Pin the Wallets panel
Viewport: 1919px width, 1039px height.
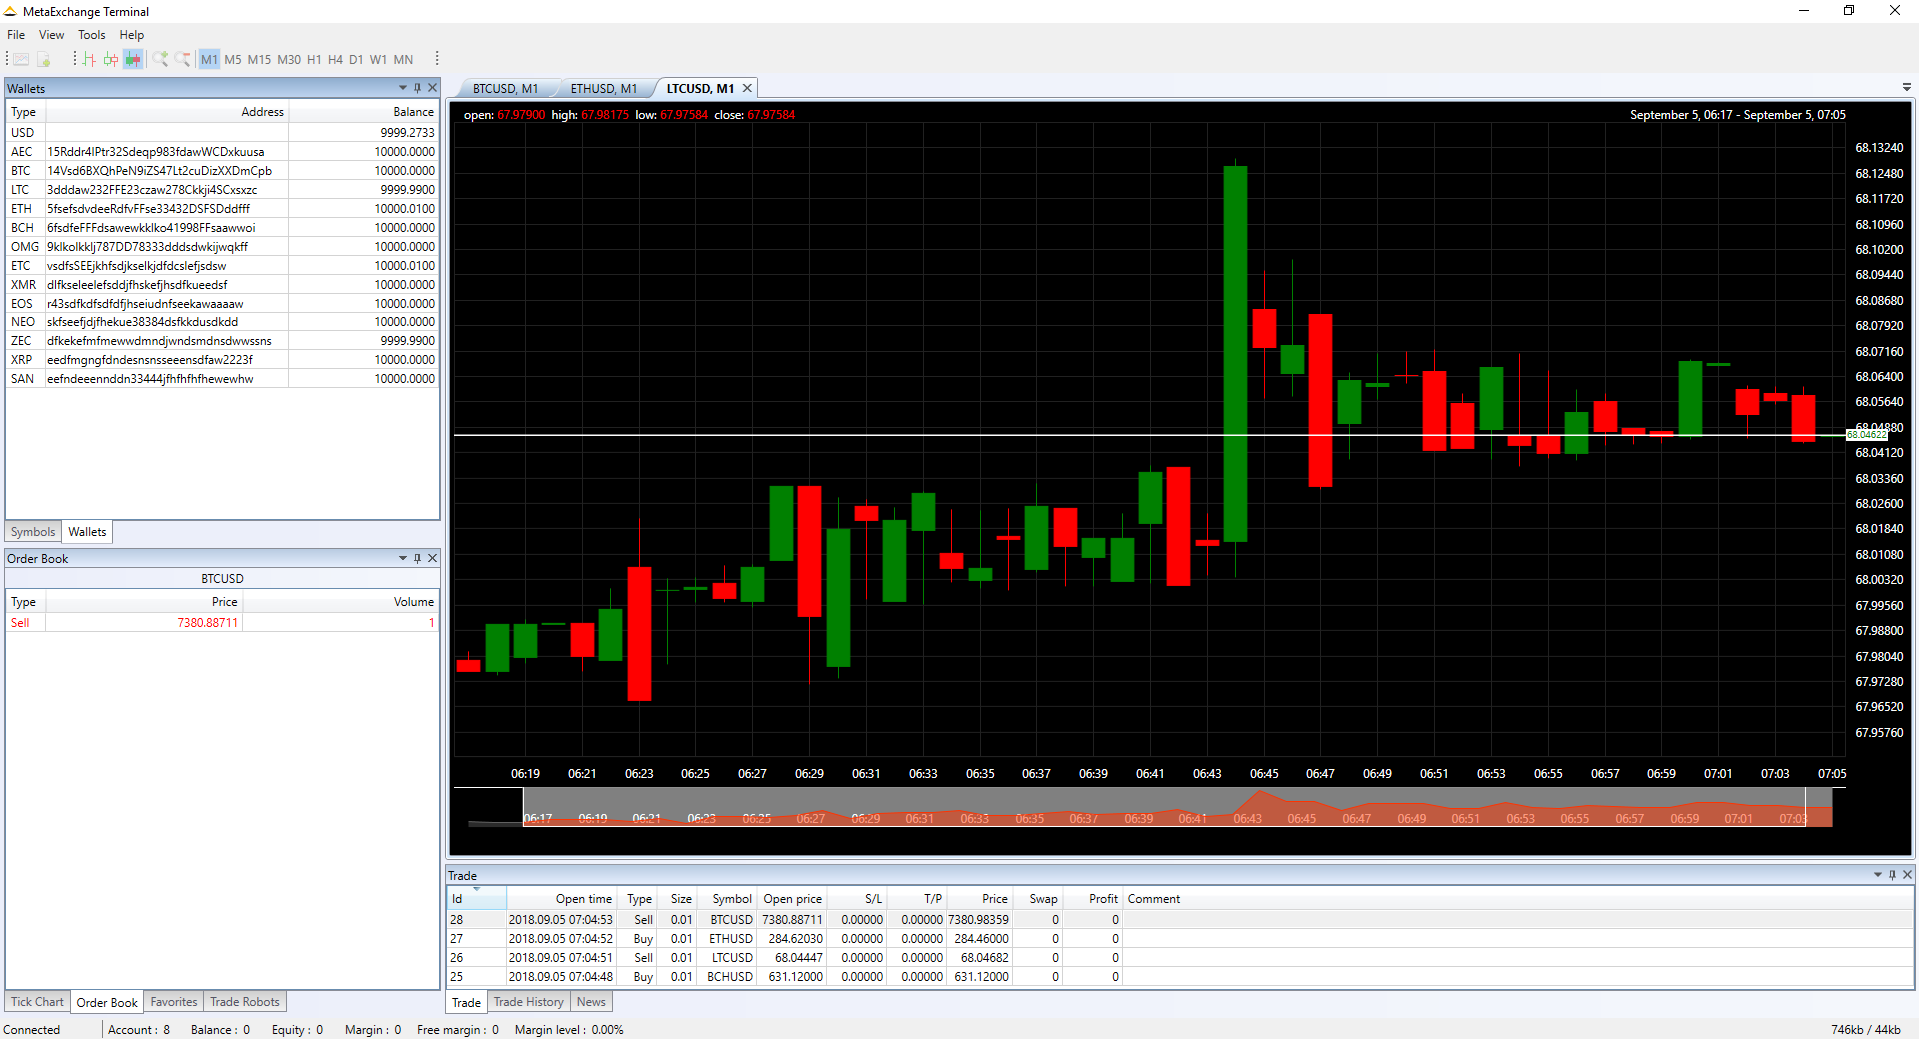[418, 88]
